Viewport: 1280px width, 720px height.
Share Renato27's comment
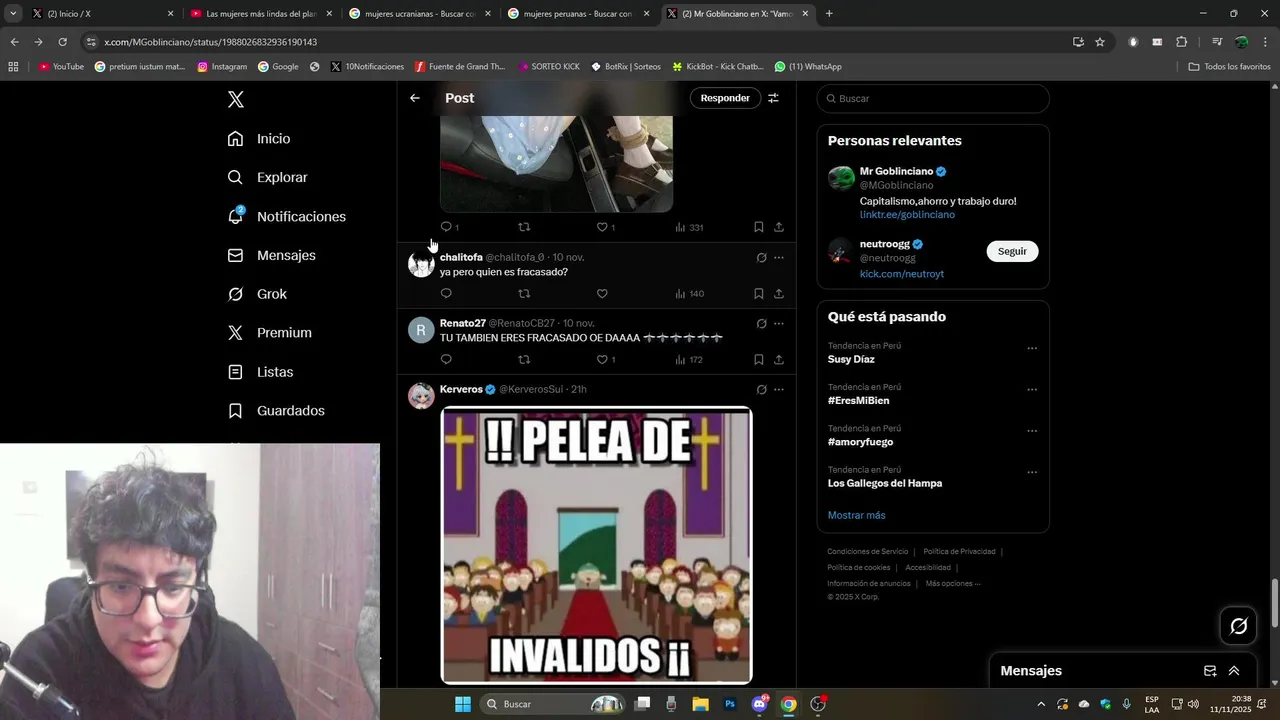point(779,360)
